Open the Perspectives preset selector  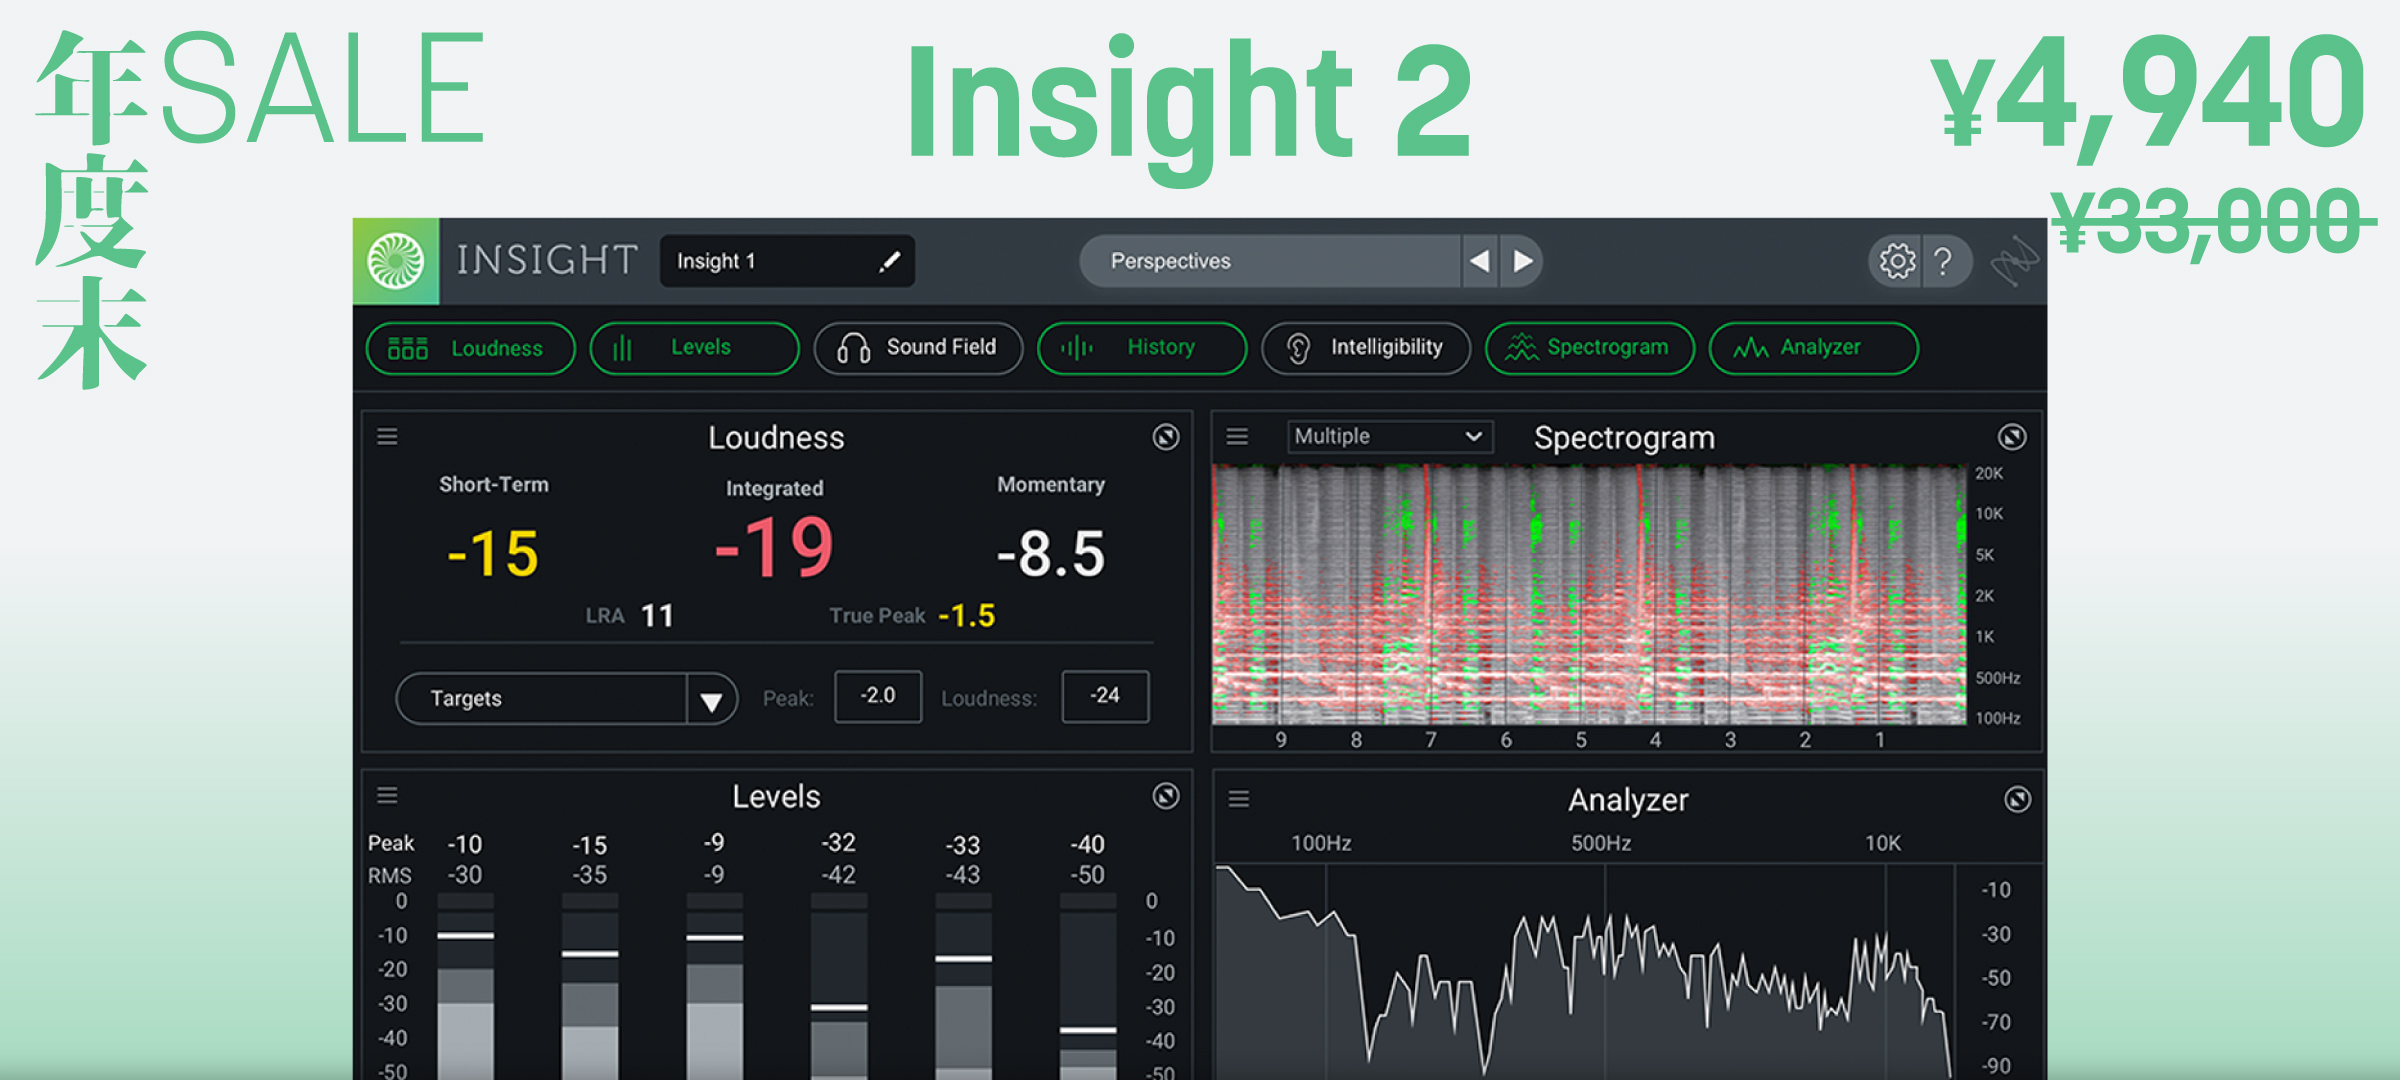(x=1270, y=261)
